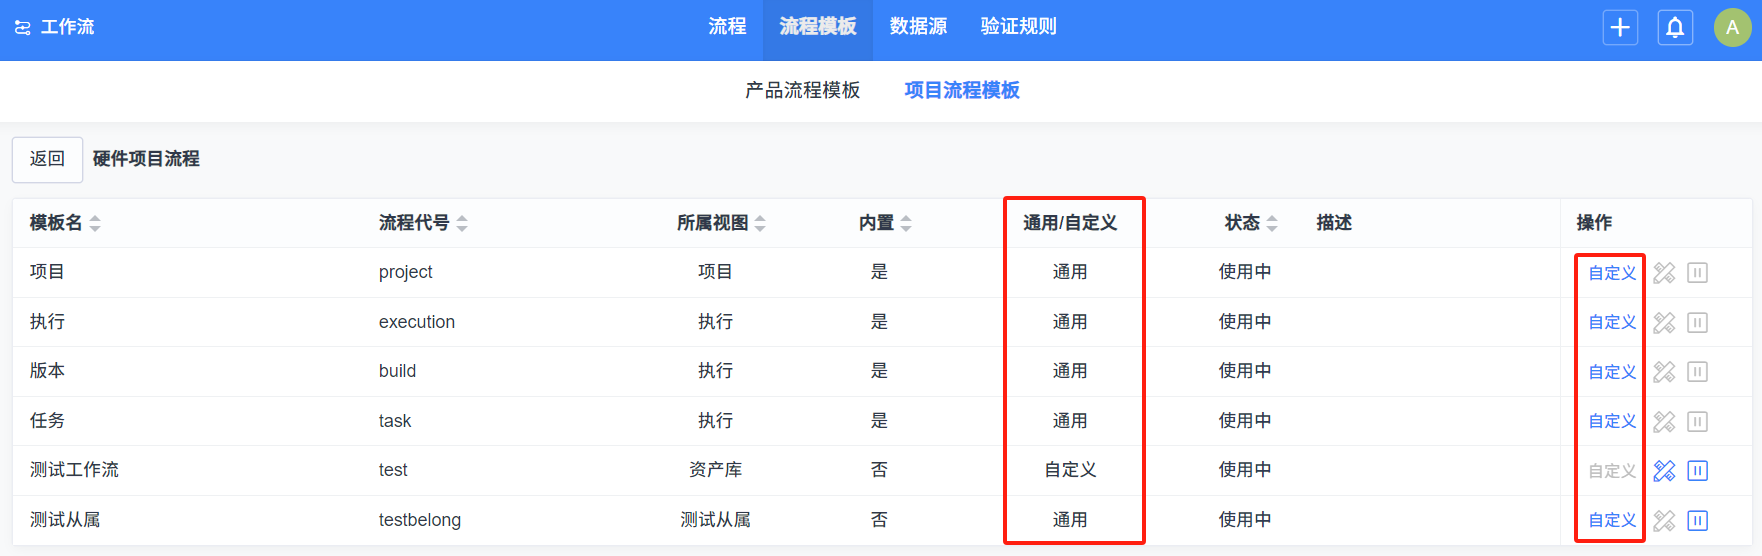Open the notifications bell icon
Viewport: 1762px width, 556px height.
[1675, 27]
